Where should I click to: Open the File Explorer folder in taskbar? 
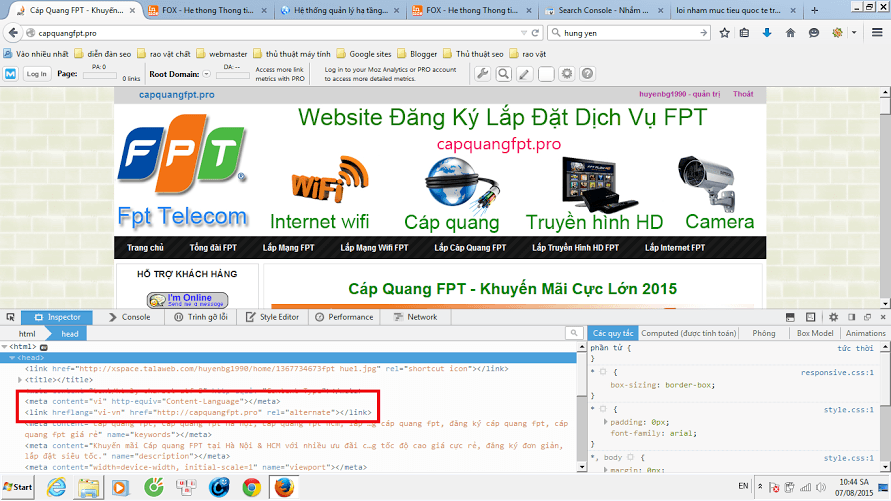tap(89, 487)
